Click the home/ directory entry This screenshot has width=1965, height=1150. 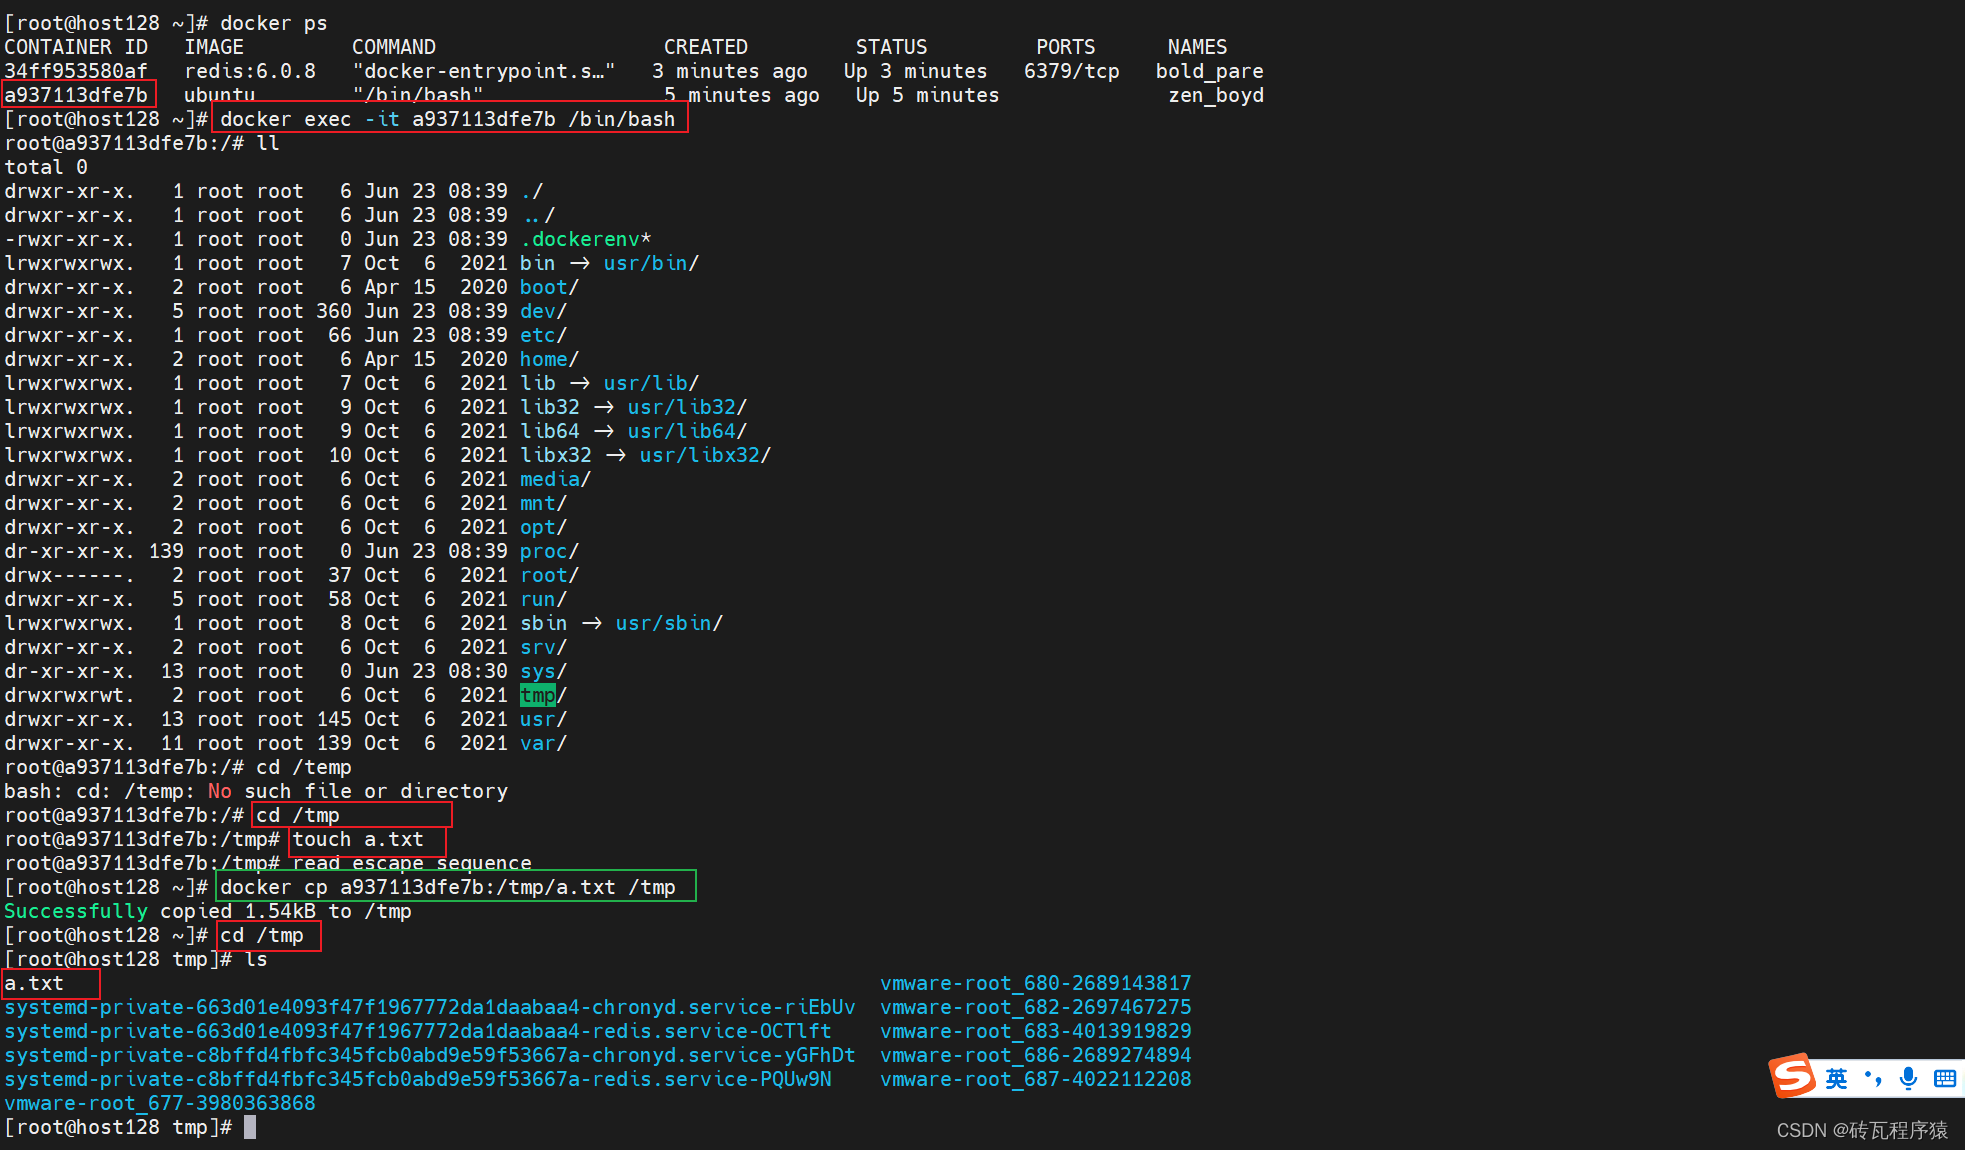tap(549, 359)
